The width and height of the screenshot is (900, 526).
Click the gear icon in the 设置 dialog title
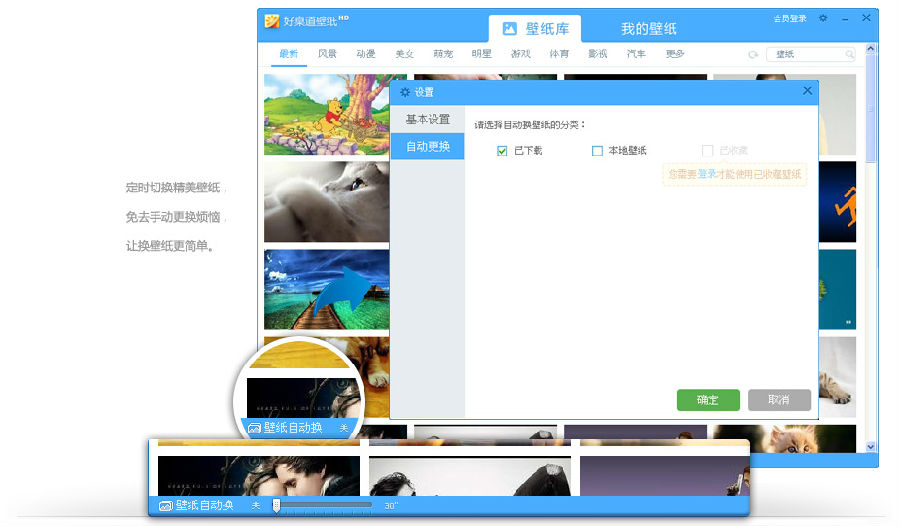point(405,92)
